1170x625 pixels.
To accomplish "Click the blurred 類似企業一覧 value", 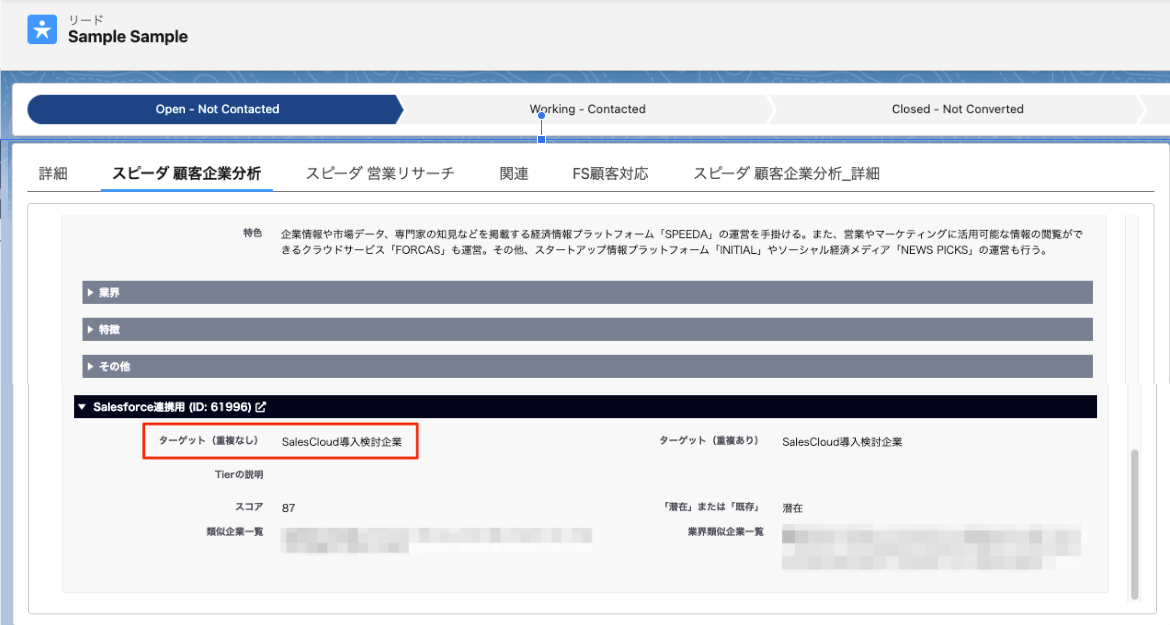I will [x=437, y=539].
